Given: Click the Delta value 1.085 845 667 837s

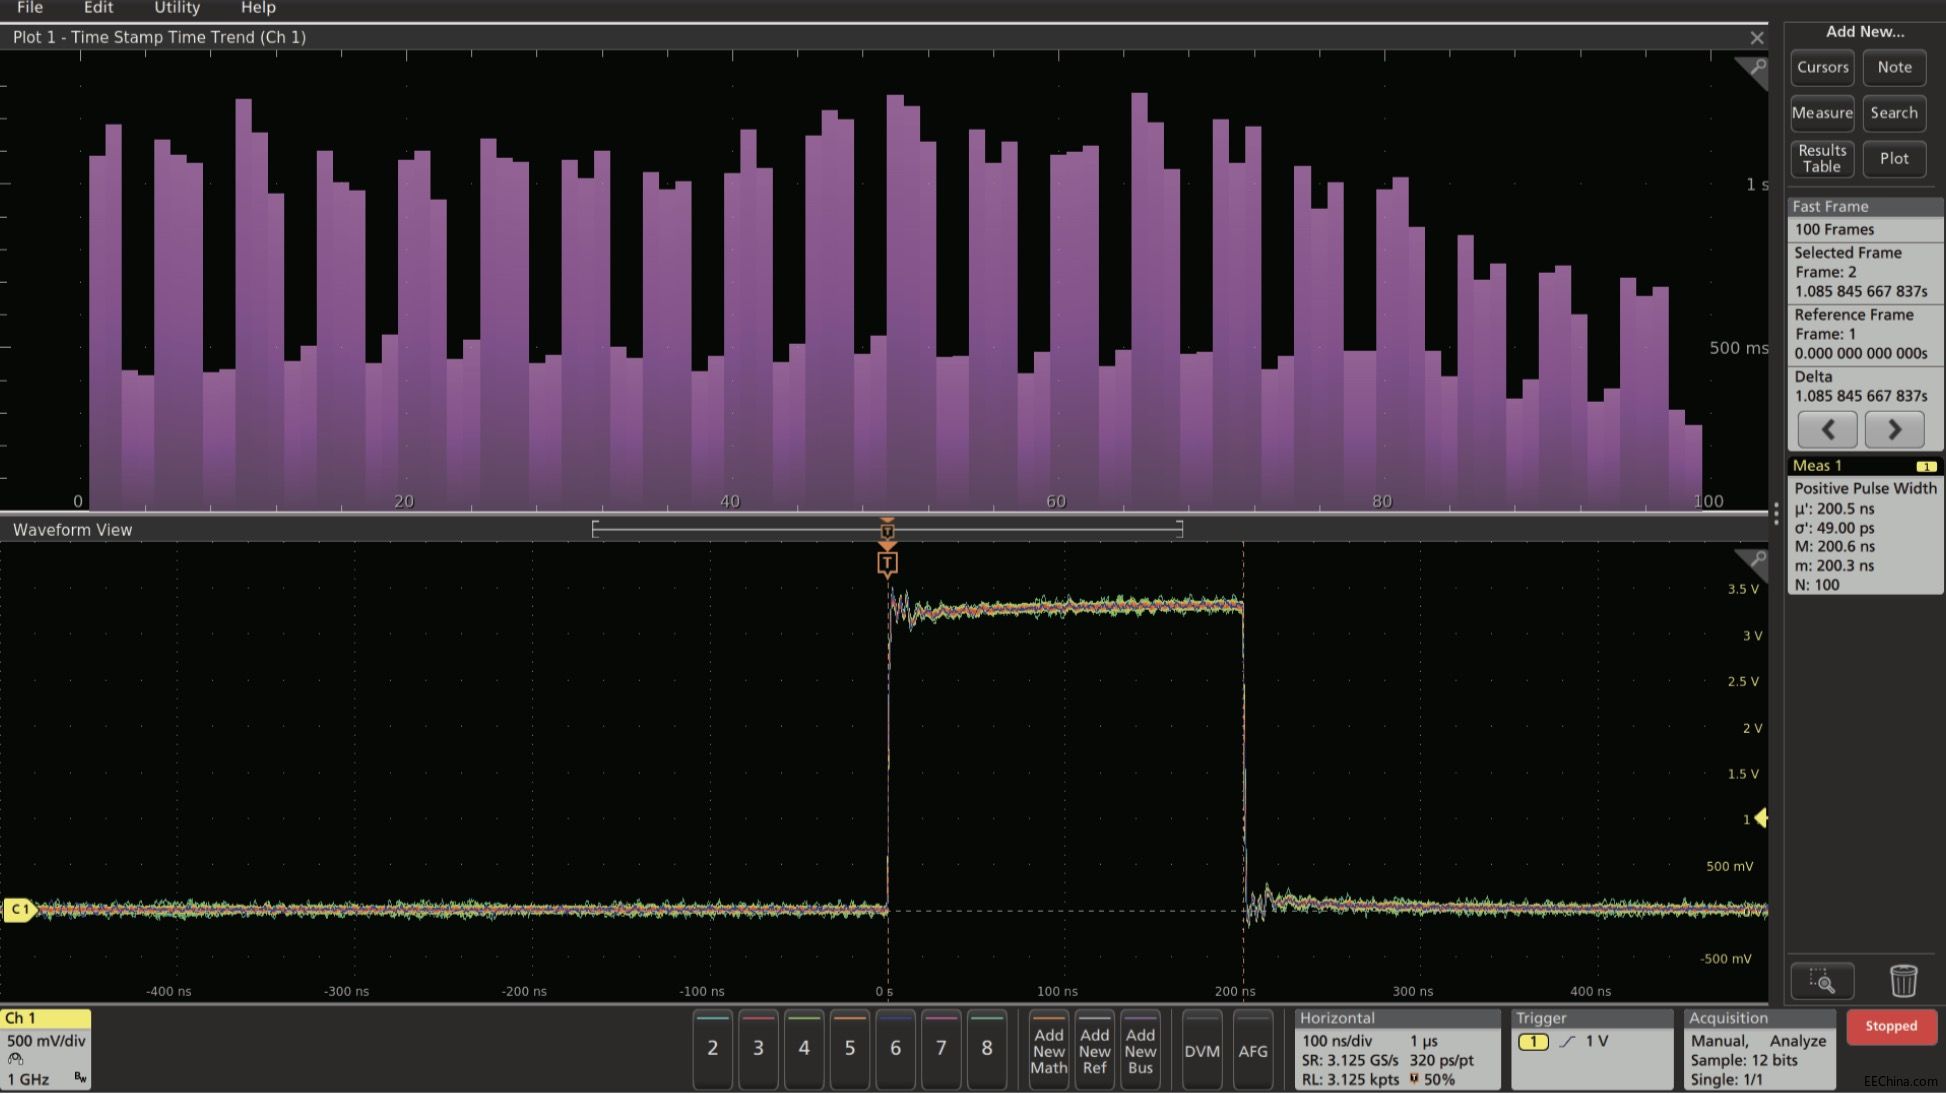Looking at the screenshot, I should (1861, 396).
